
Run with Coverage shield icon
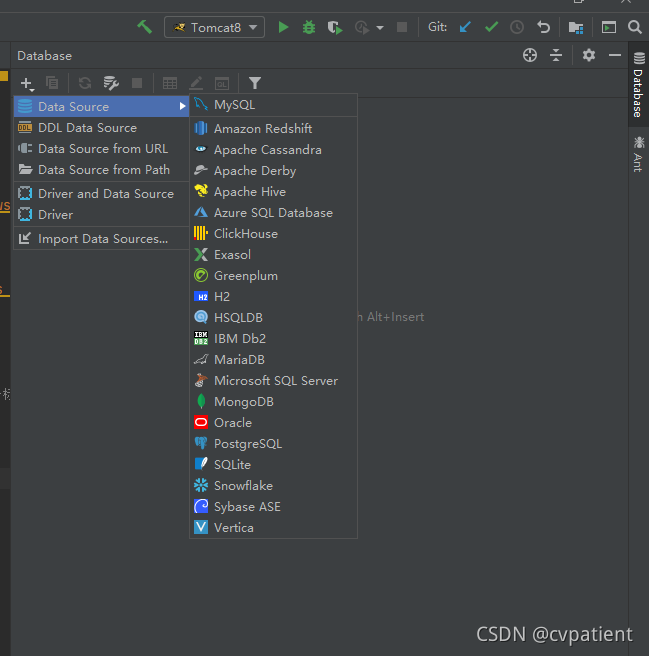click(334, 28)
